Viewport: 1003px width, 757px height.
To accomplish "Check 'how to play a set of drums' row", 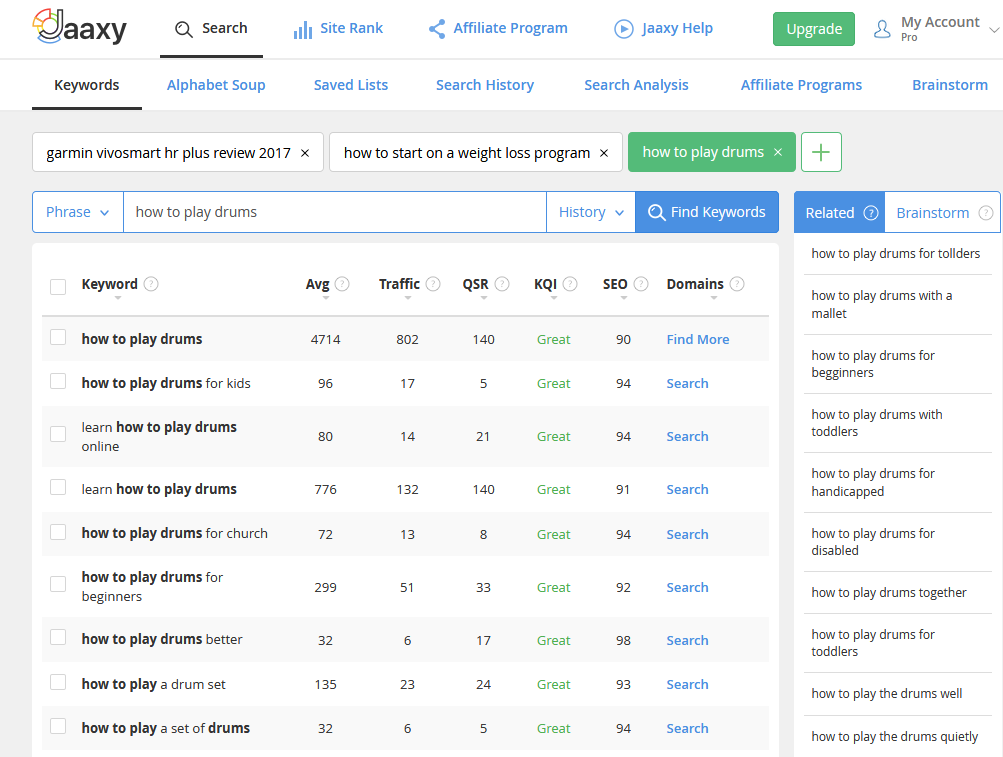I will pos(58,726).
